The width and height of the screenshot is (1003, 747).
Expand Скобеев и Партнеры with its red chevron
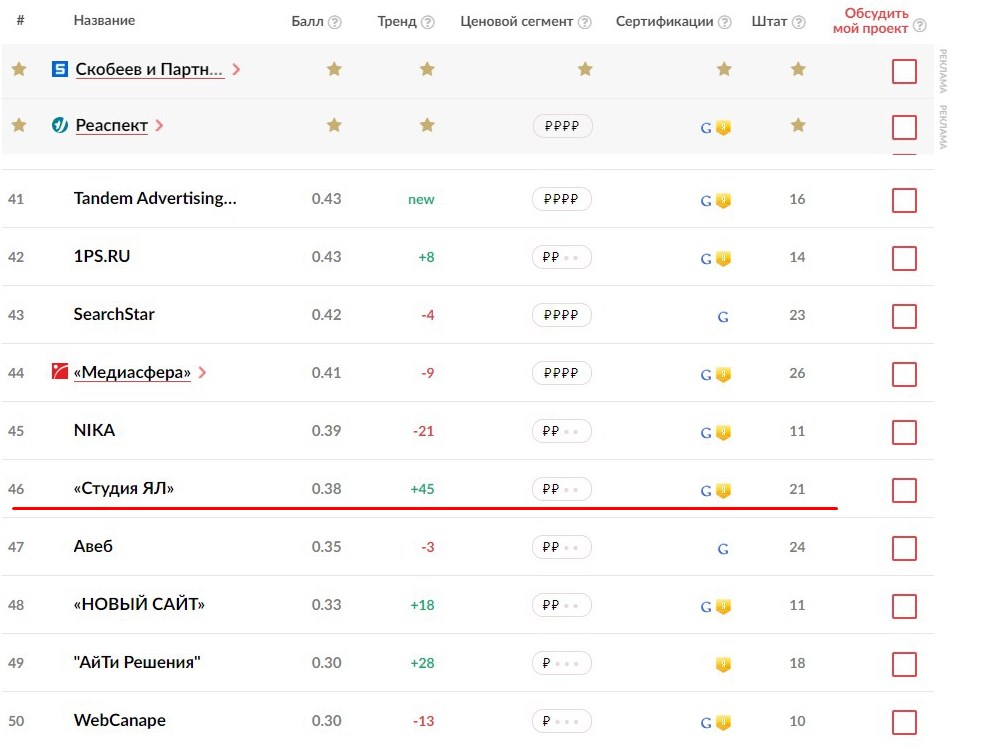point(236,69)
